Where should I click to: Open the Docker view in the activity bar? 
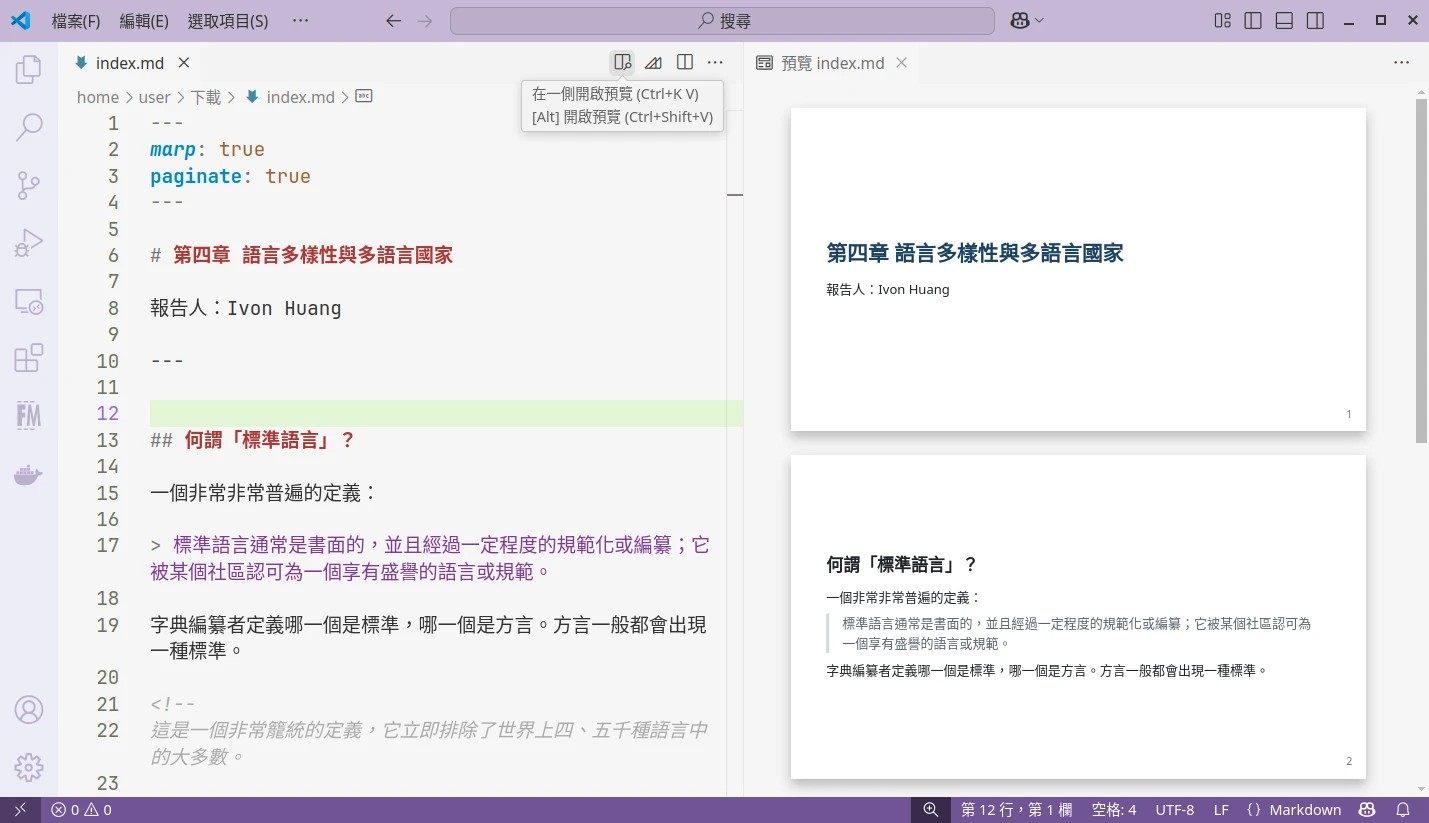29,474
